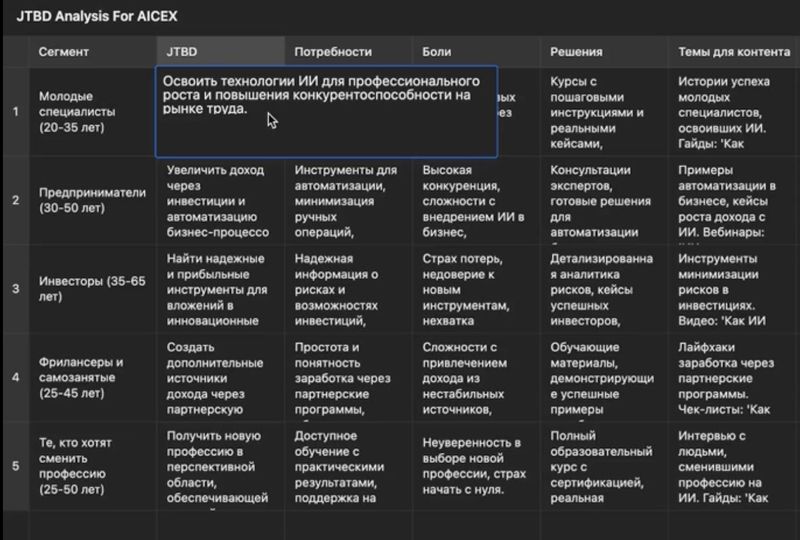Click the 'Создать дополнительные источники дохода' JTBD cell
Screen dimensions: 800x540
point(220,377)
